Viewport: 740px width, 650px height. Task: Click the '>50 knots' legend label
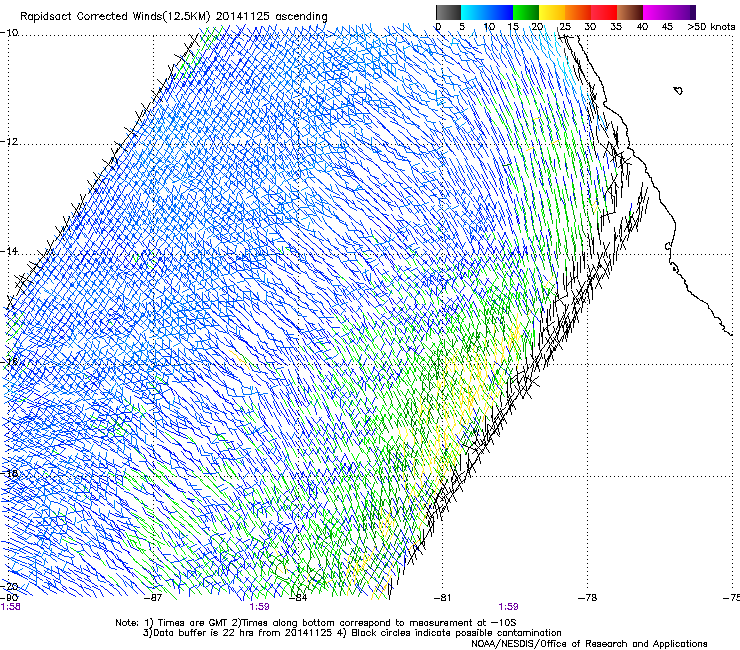pyautogui.click(x=711, y=27)
